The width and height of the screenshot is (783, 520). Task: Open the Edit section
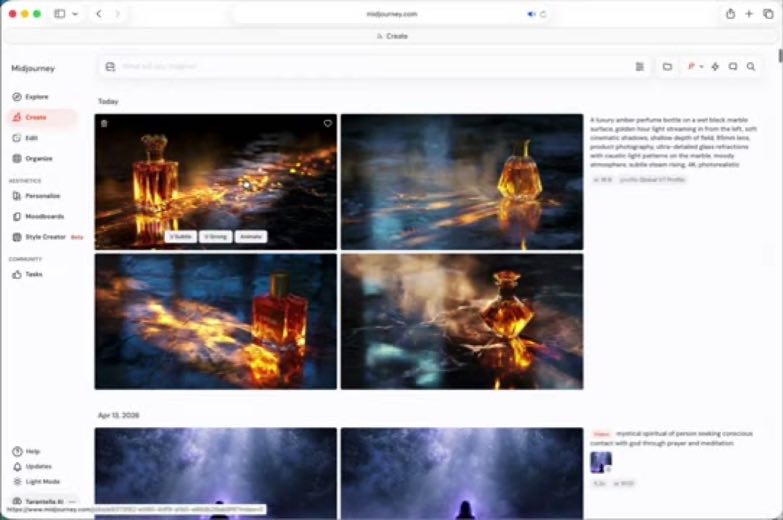25,138
